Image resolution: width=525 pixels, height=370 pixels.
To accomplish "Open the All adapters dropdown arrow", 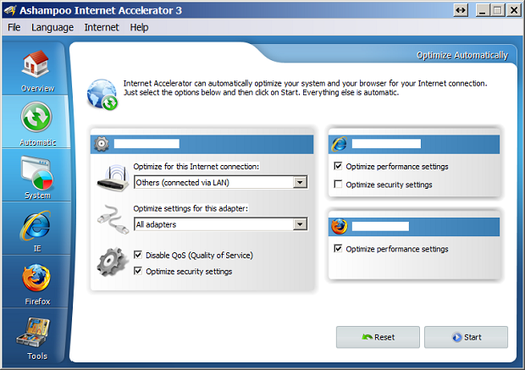I will (300, 224).
